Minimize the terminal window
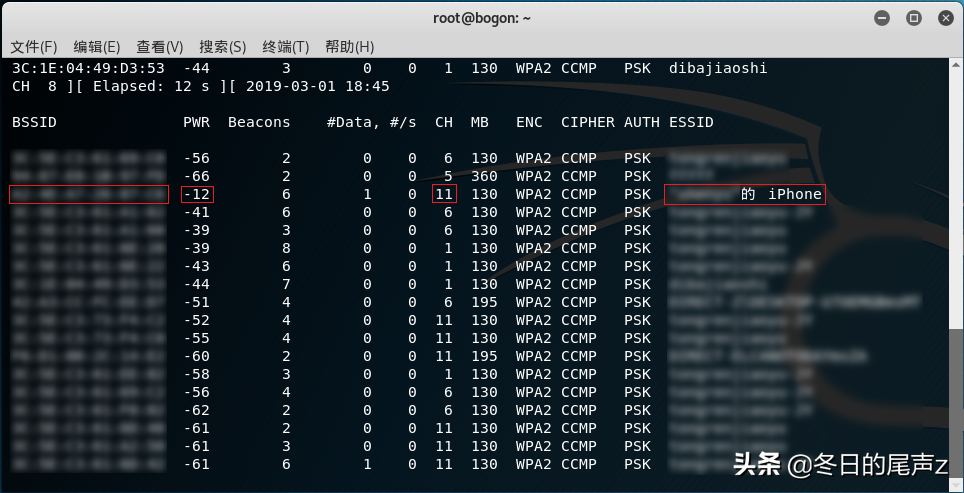This screenshot has height=493, width=964. coord(882,18)
